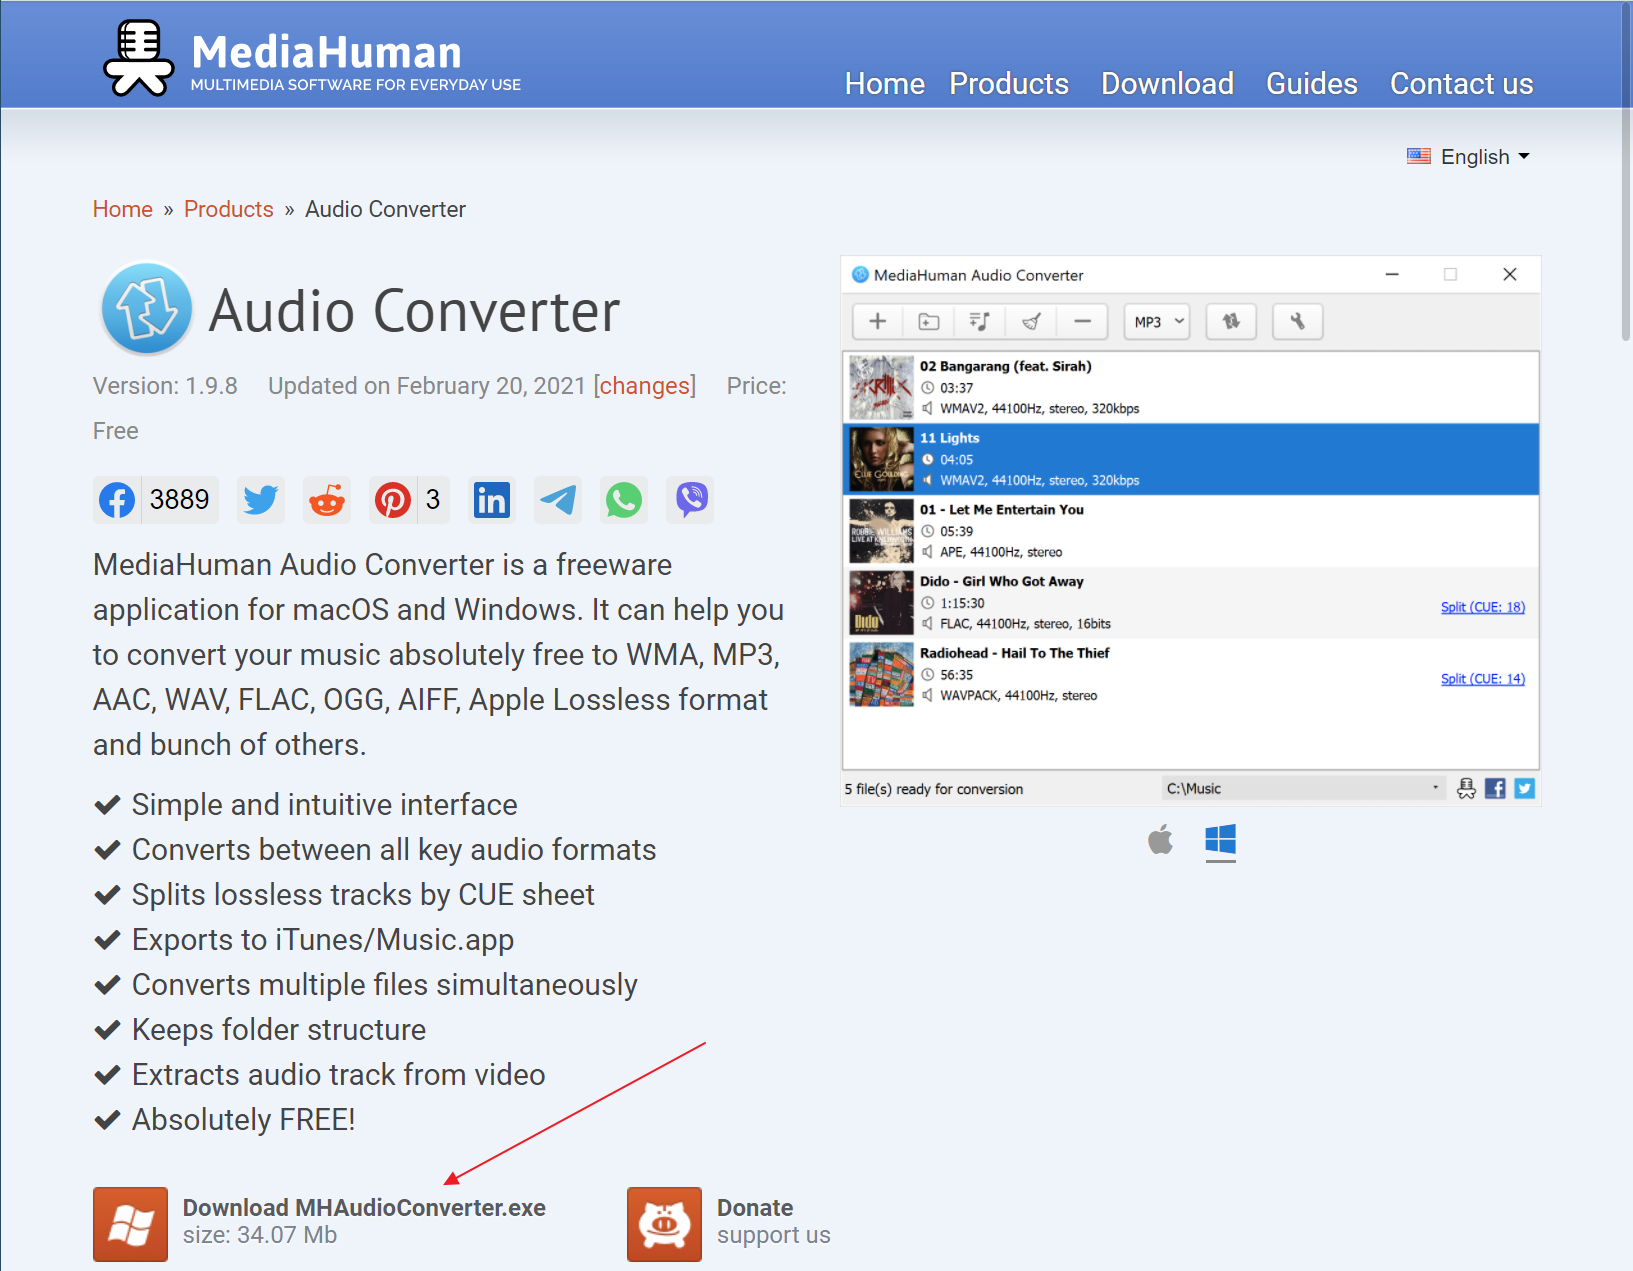Click the clear list broom icon

coord(1031,321)
